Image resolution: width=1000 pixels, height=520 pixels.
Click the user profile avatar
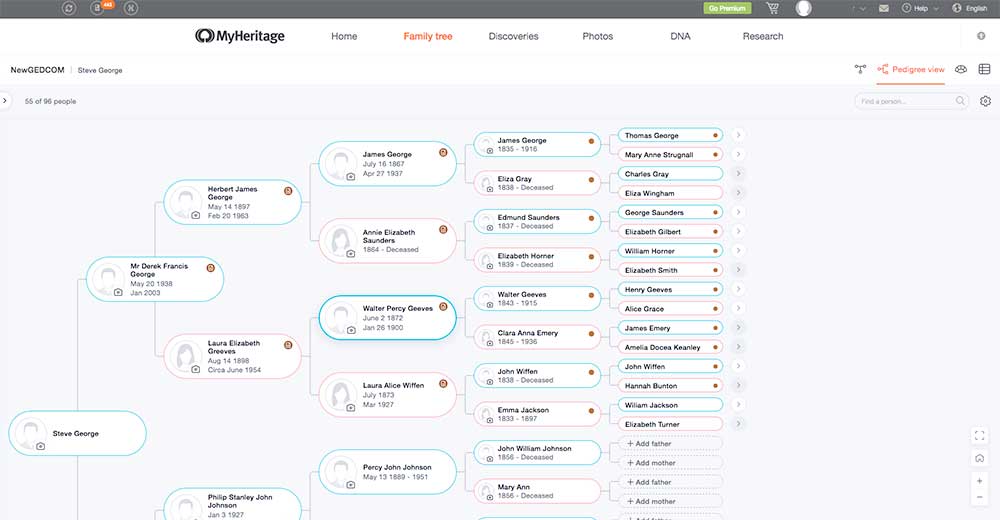(x=804, y=8)
